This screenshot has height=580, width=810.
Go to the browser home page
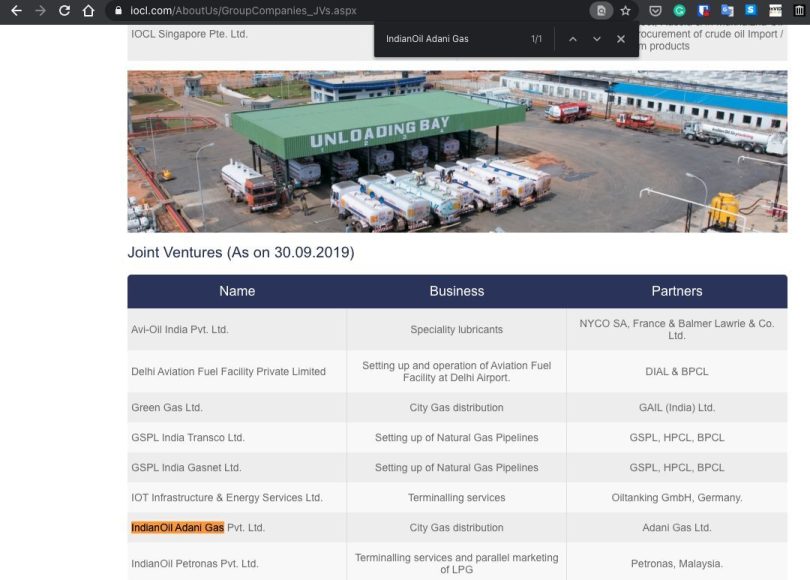click(x=89, y=11)
